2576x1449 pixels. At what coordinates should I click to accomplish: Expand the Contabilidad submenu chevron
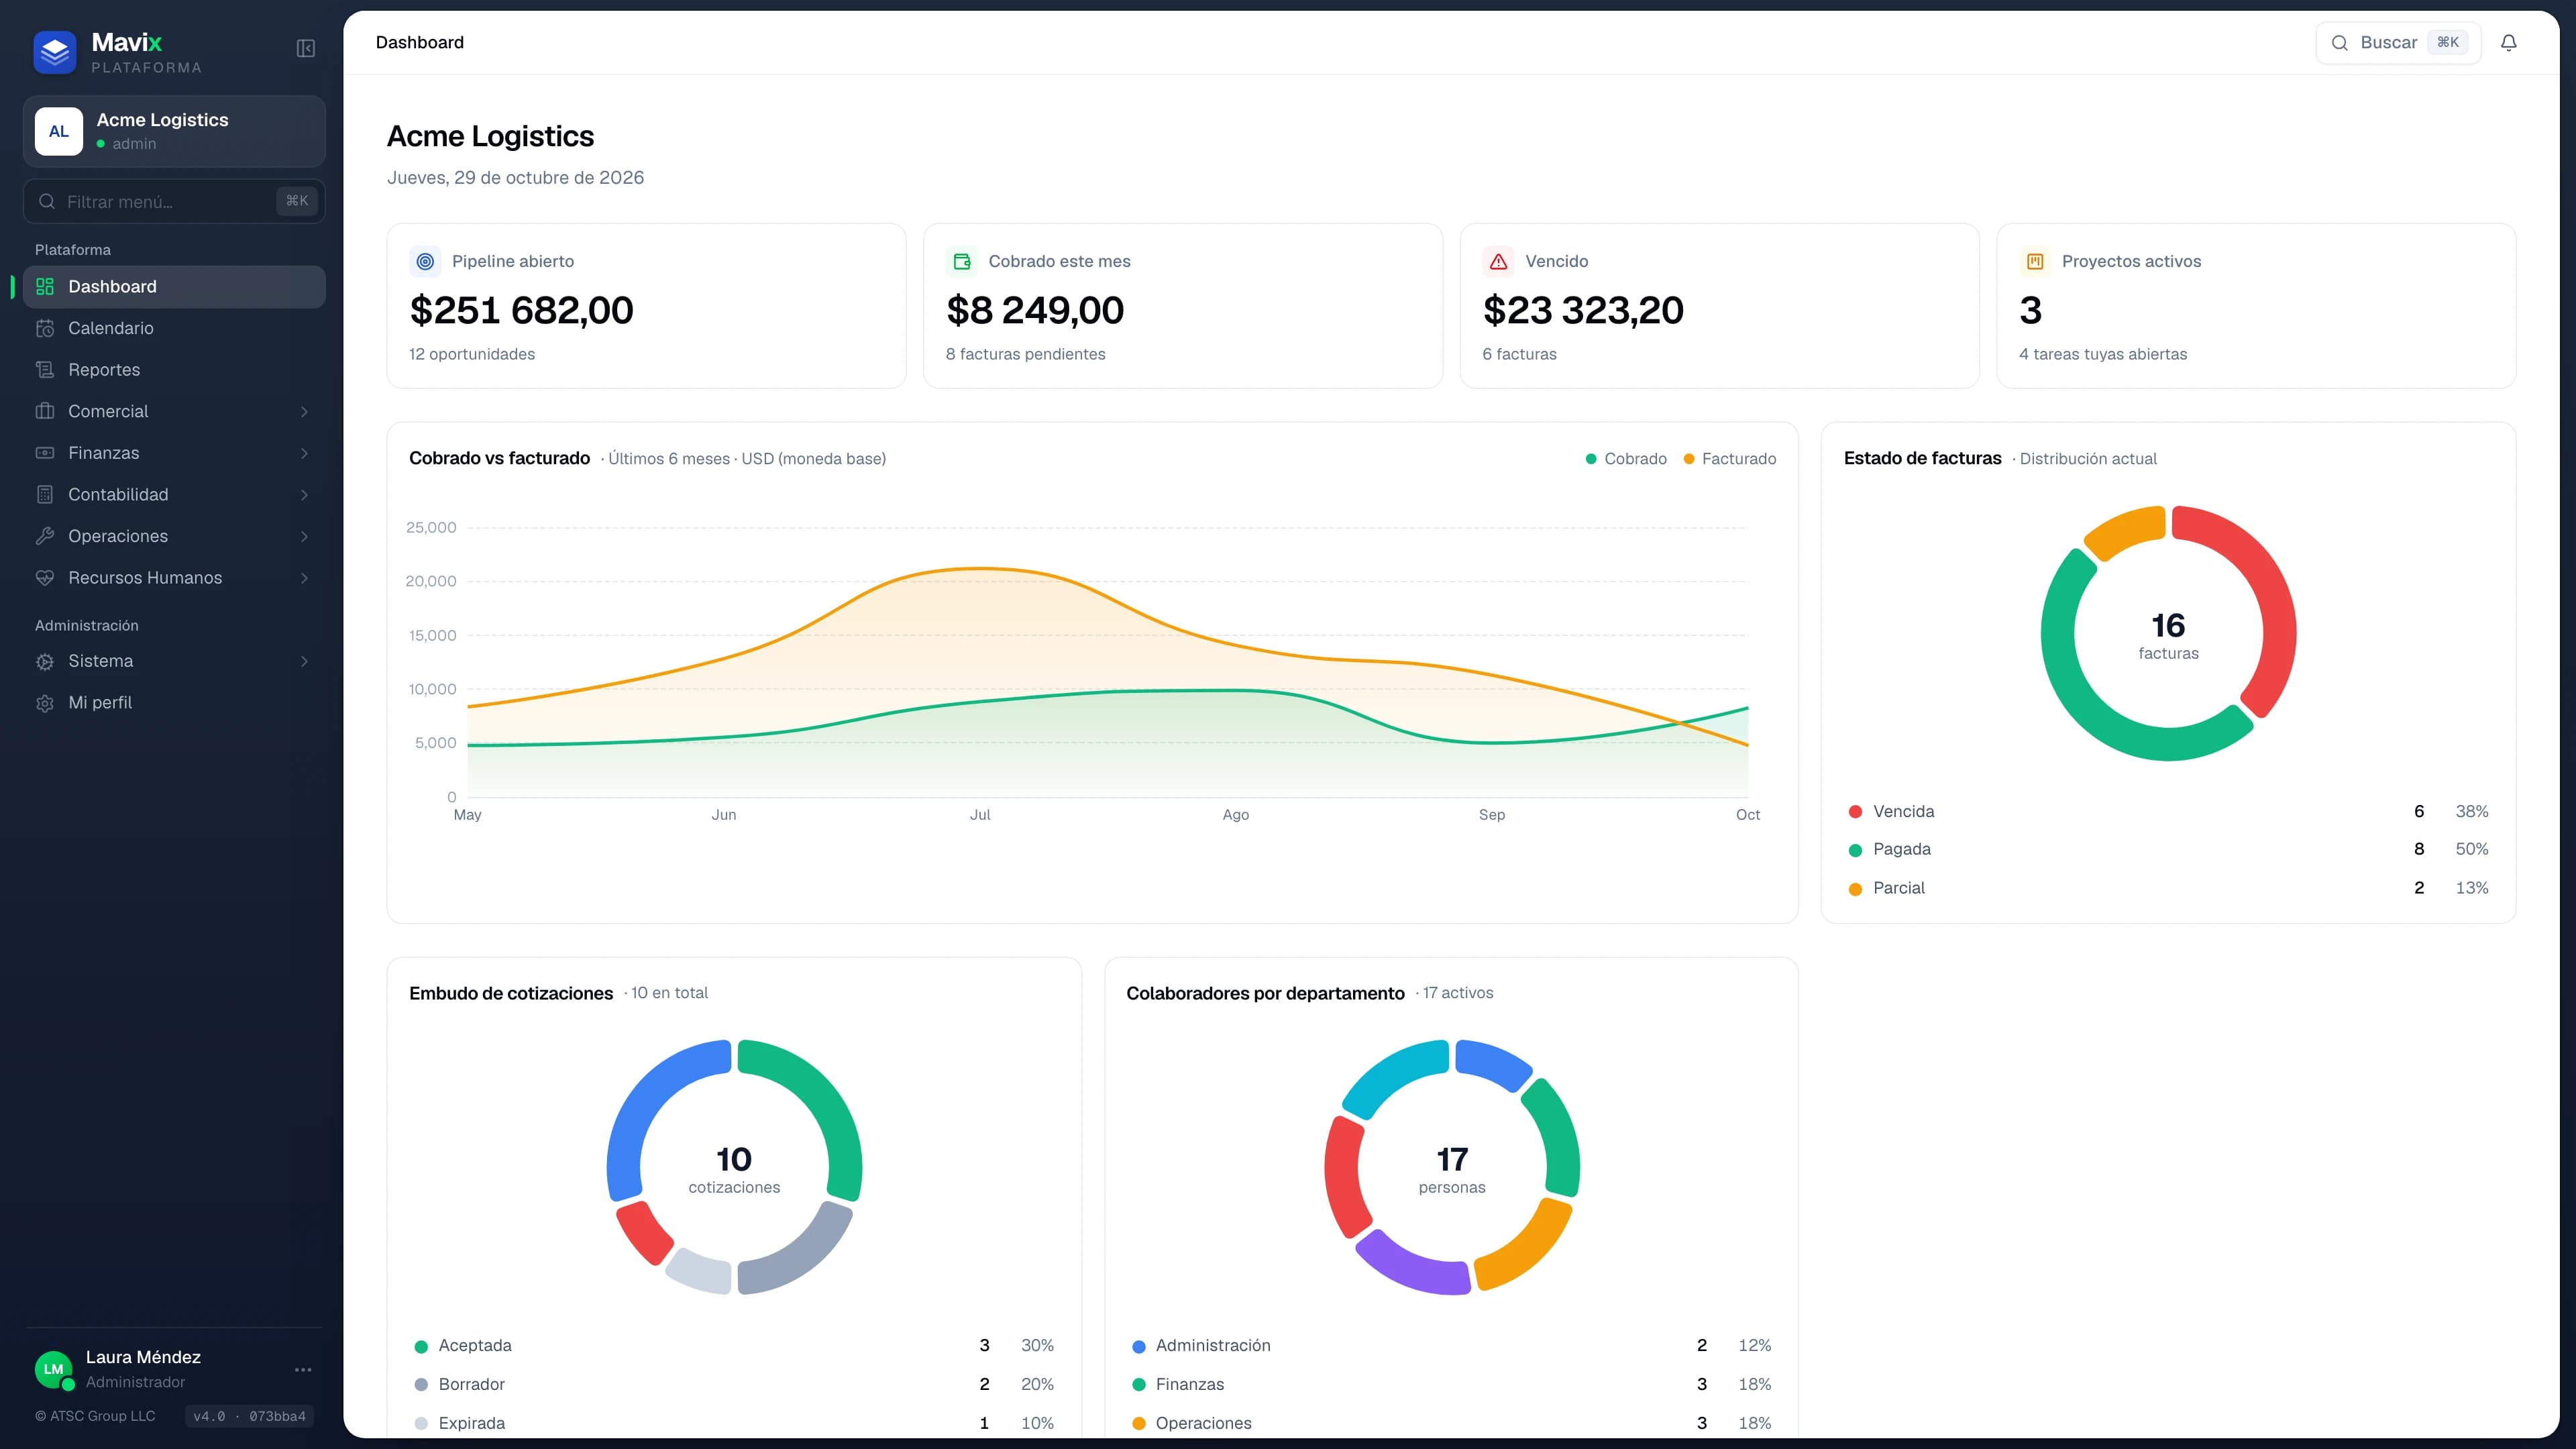click(304, 495)
